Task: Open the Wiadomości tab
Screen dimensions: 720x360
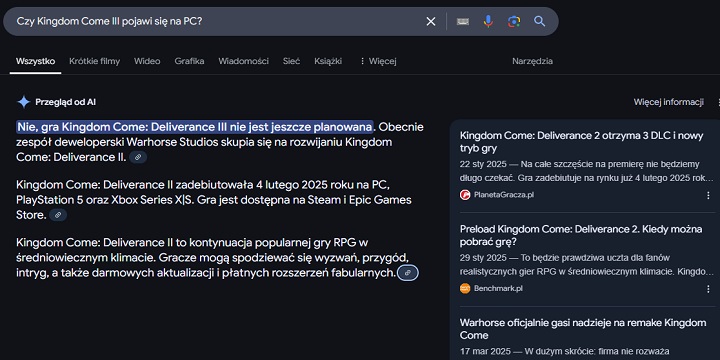Action: pos(243,61)
